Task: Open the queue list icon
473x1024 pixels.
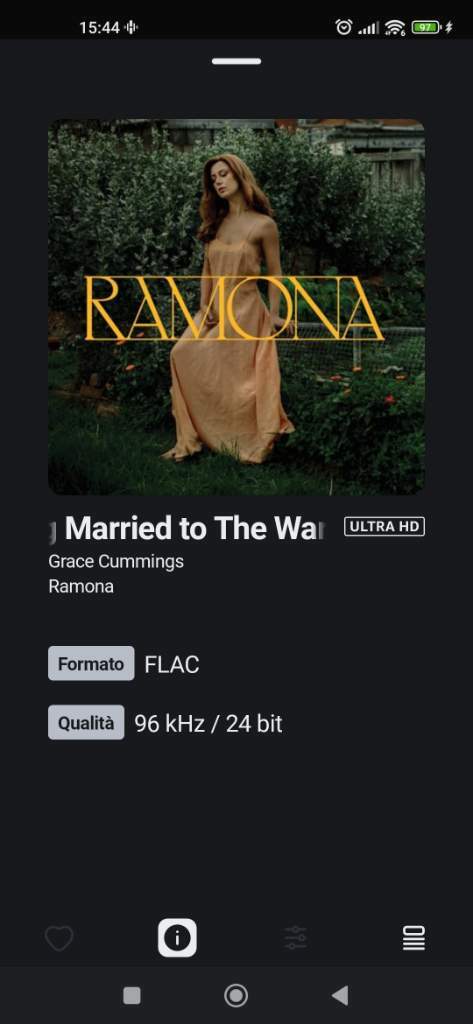Action: [x=414, y=938]
